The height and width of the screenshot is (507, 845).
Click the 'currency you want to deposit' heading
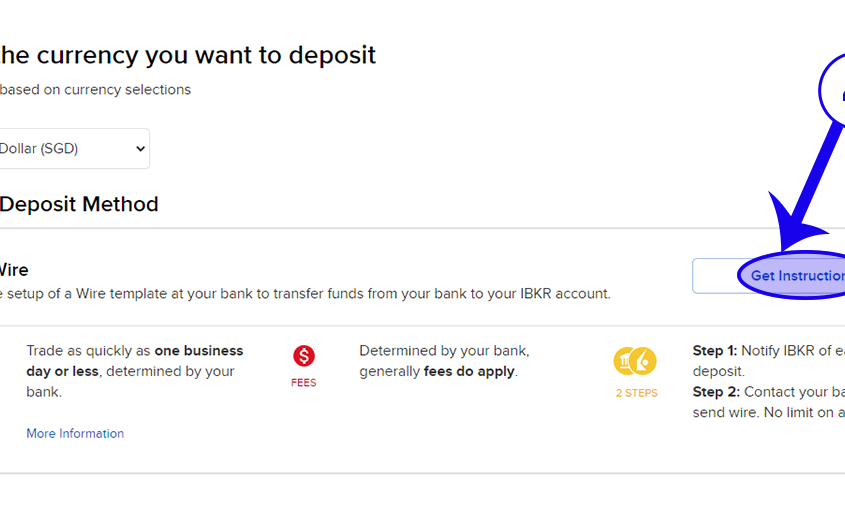coord(188,54)
